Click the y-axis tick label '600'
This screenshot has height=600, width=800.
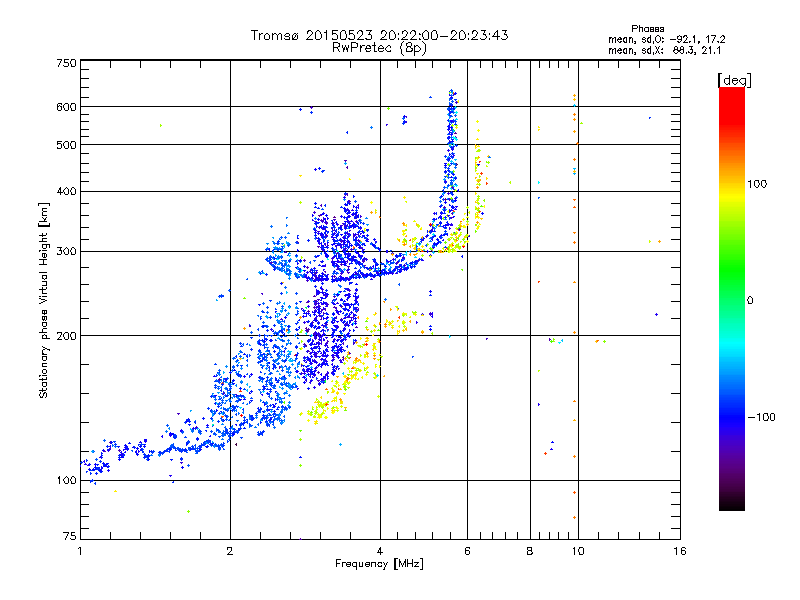click(x=66, y=107)
